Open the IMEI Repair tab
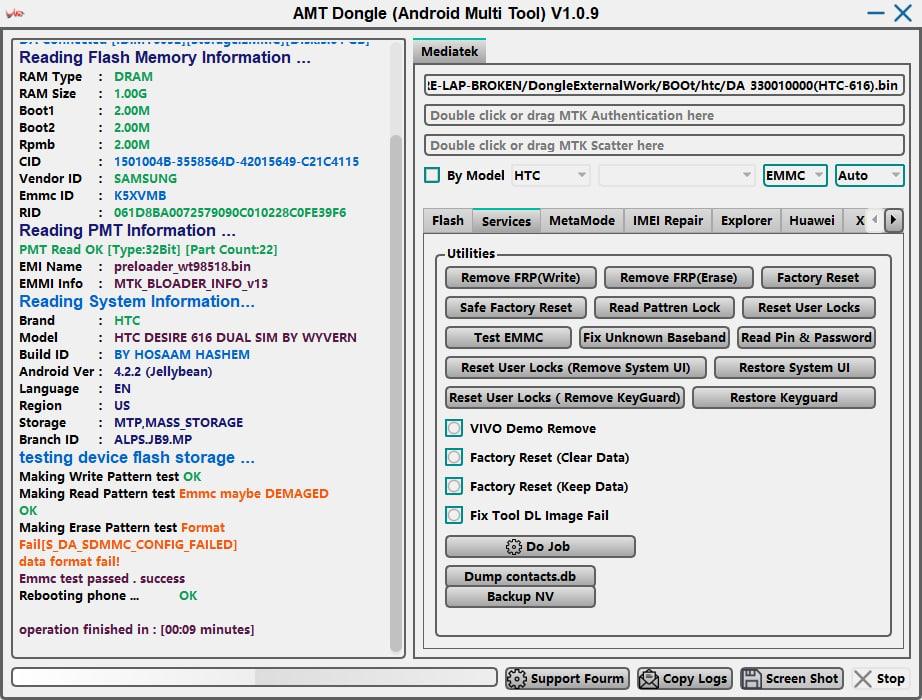Screen dimensions: 922x700 tap(668, 221)
